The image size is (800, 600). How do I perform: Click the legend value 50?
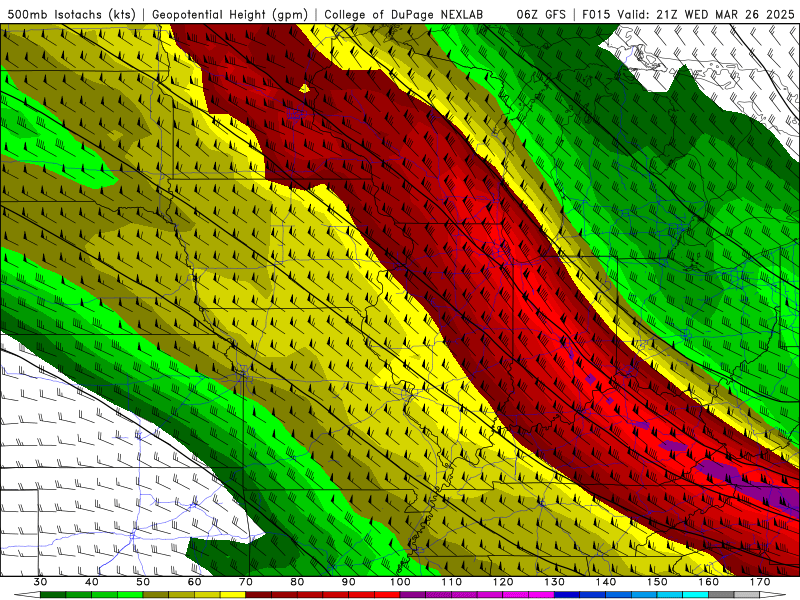click(x=143, y=582)
